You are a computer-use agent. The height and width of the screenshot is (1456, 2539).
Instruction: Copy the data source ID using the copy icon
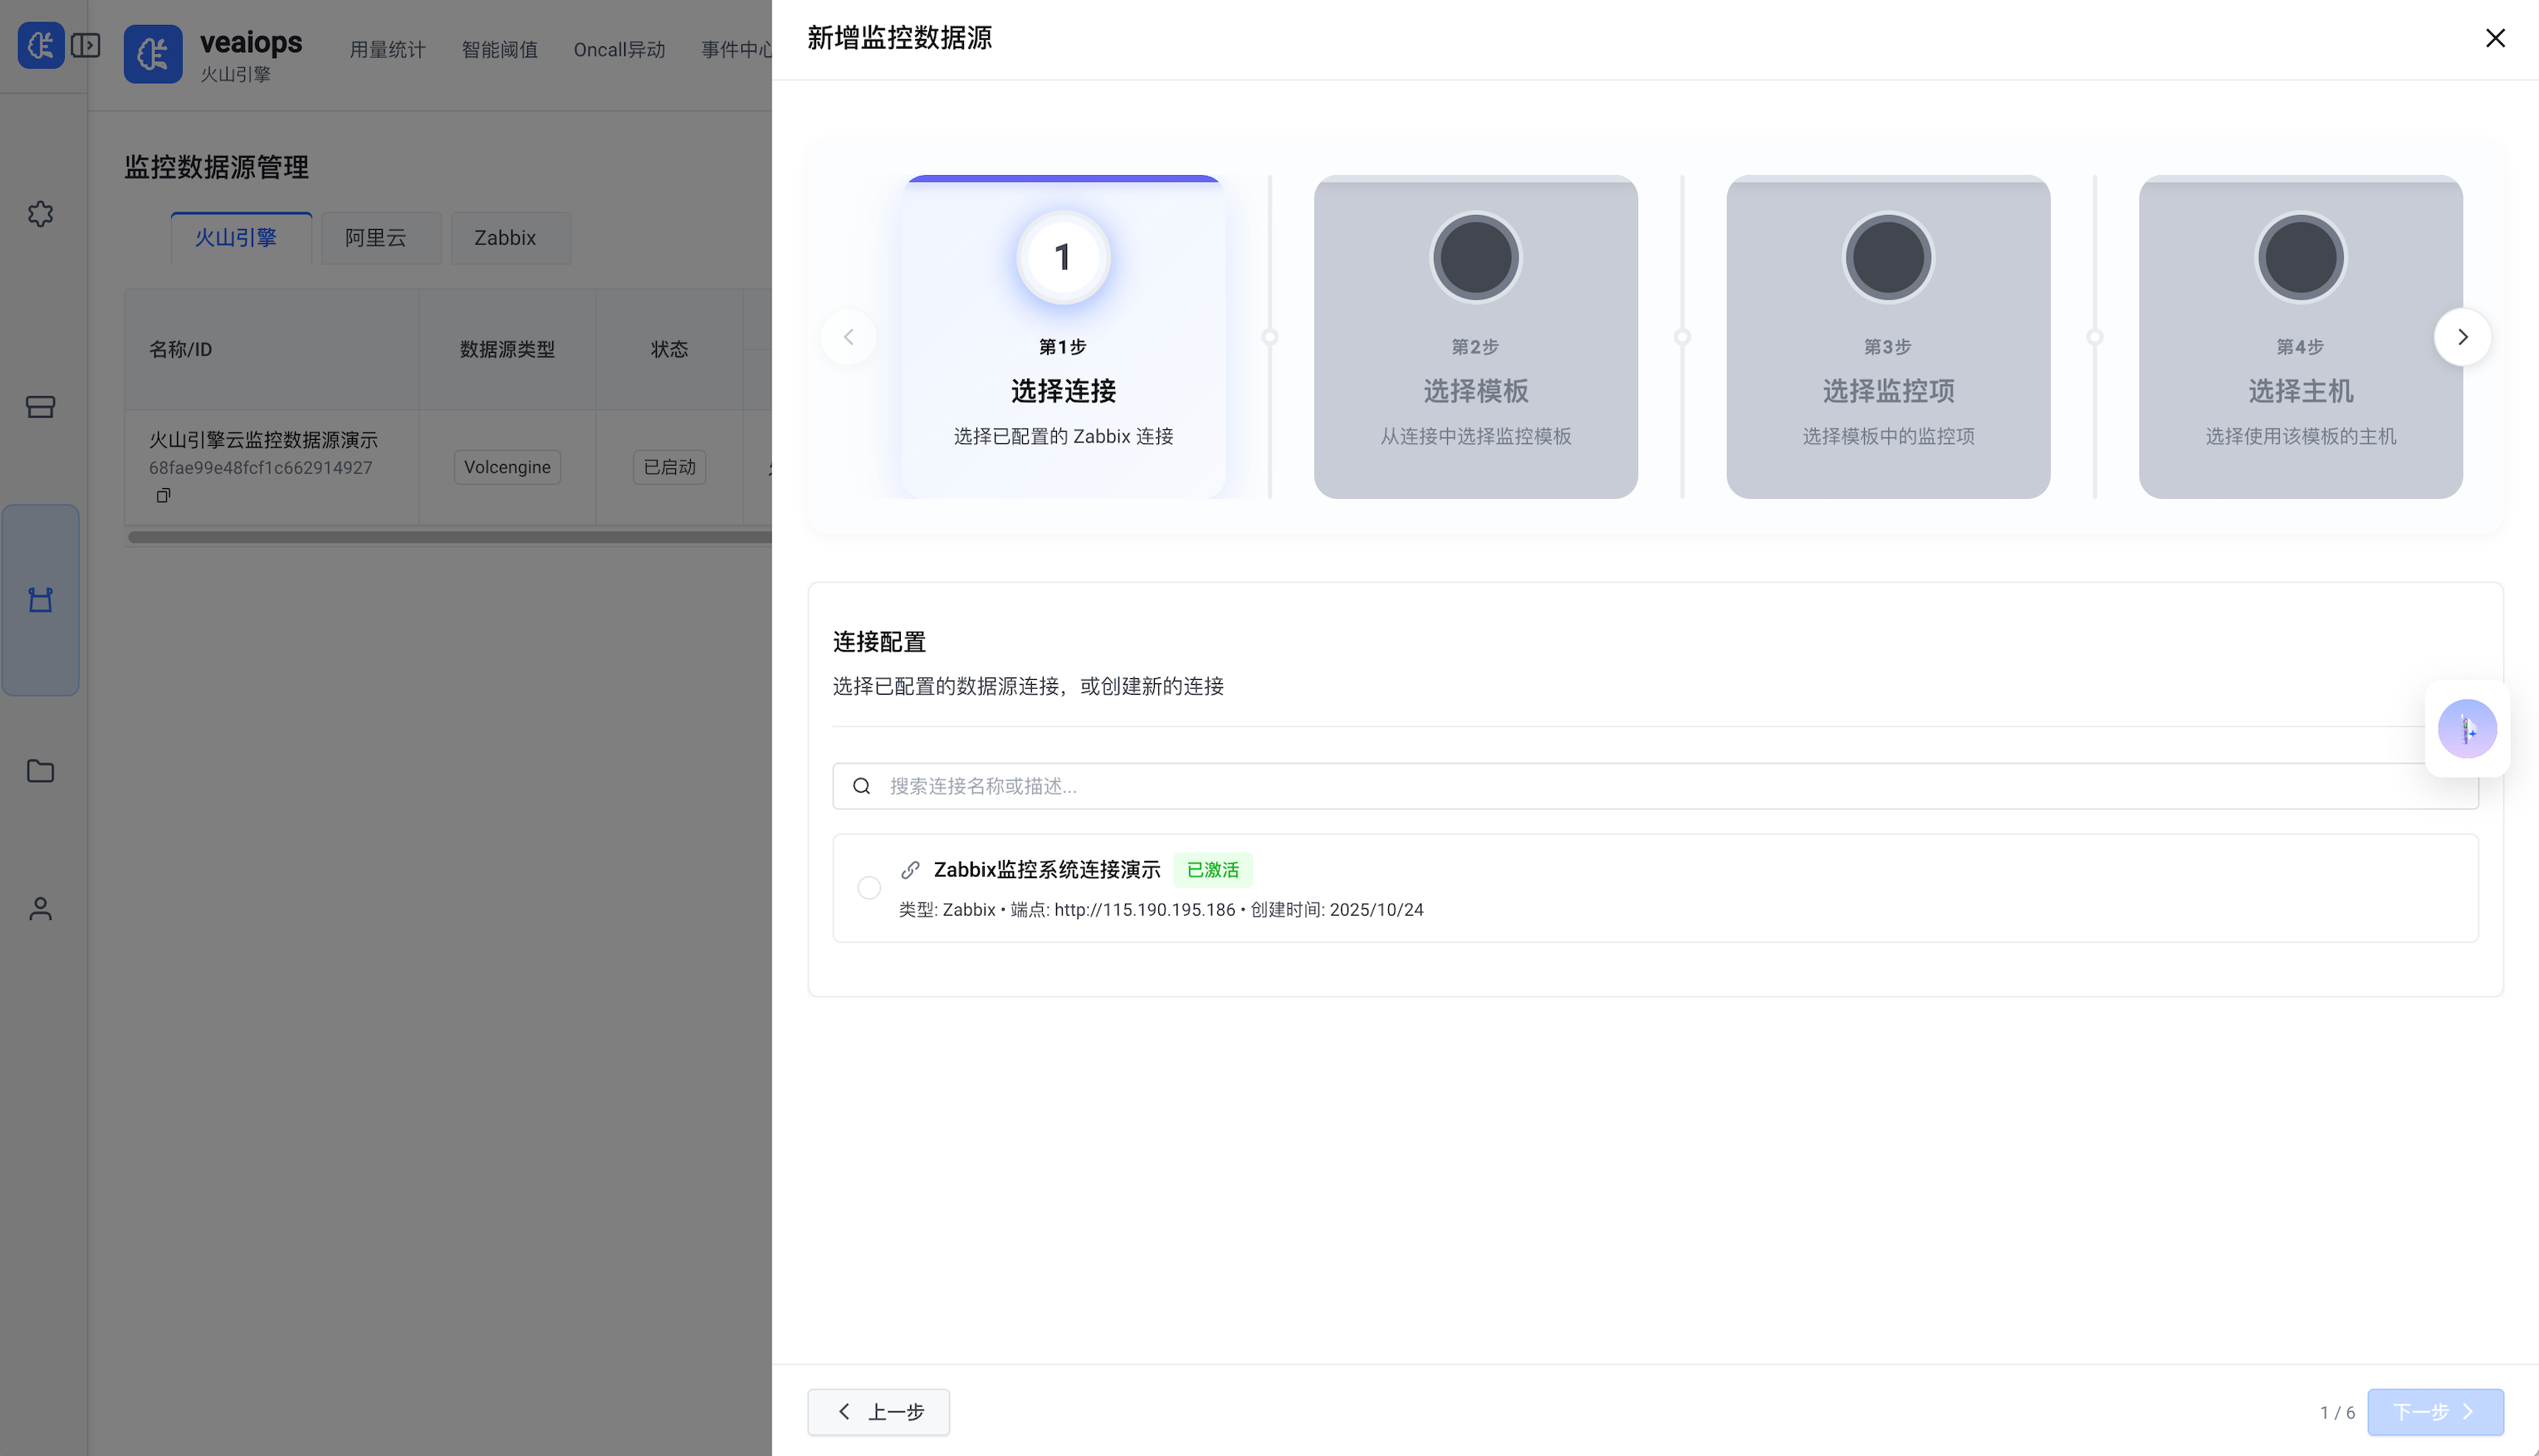[163, 495]
